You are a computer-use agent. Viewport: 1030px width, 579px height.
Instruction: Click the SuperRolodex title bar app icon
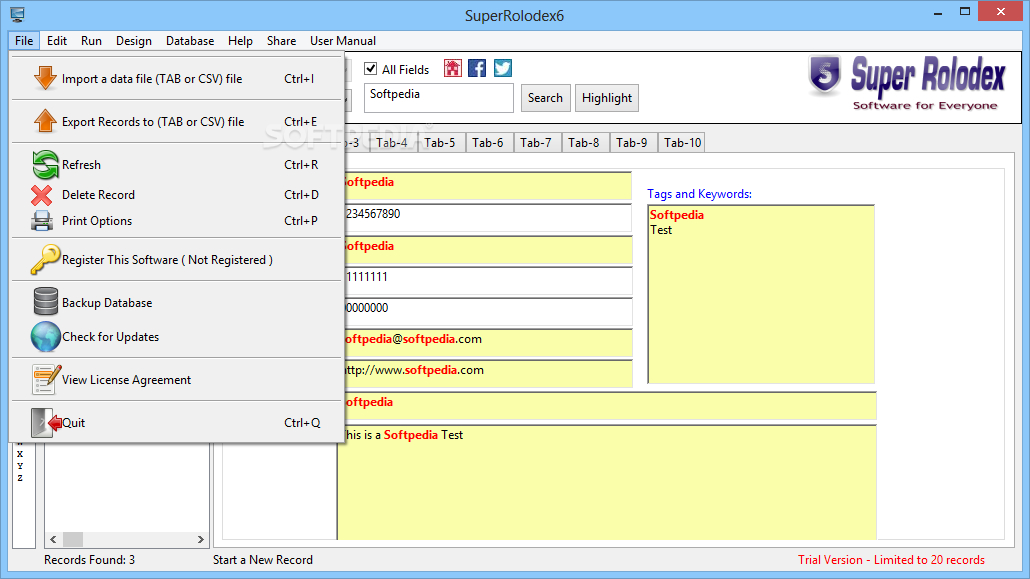[18, 14]
